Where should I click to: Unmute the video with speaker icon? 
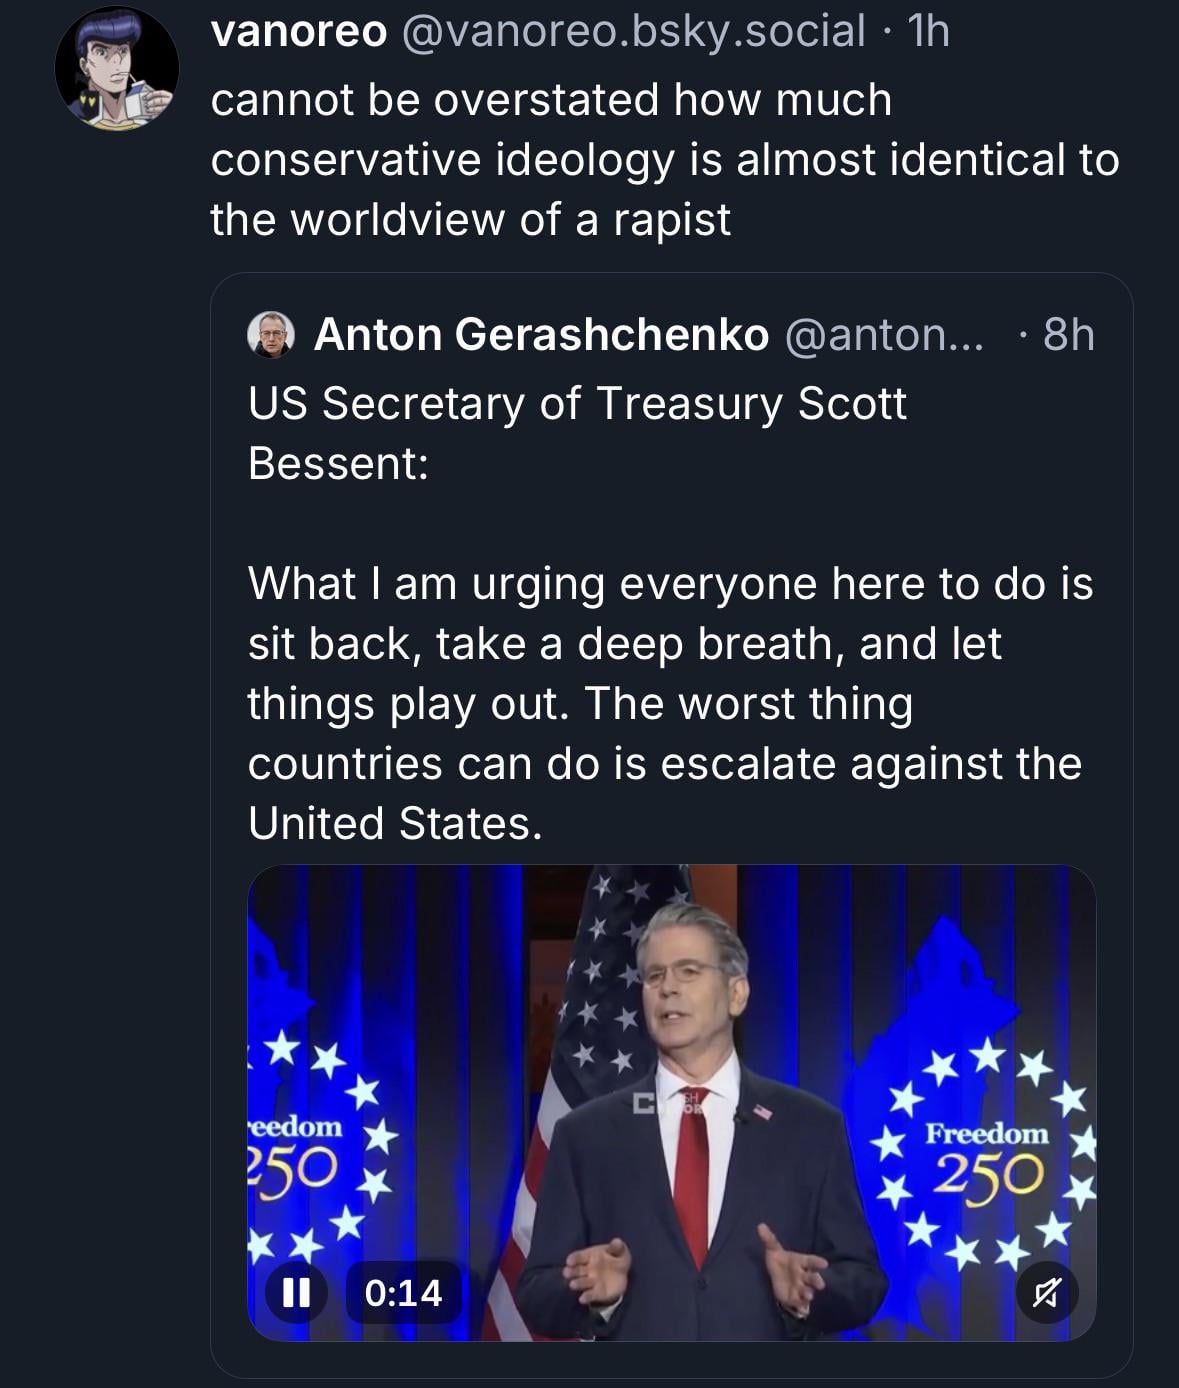tap(1047, 1295)
